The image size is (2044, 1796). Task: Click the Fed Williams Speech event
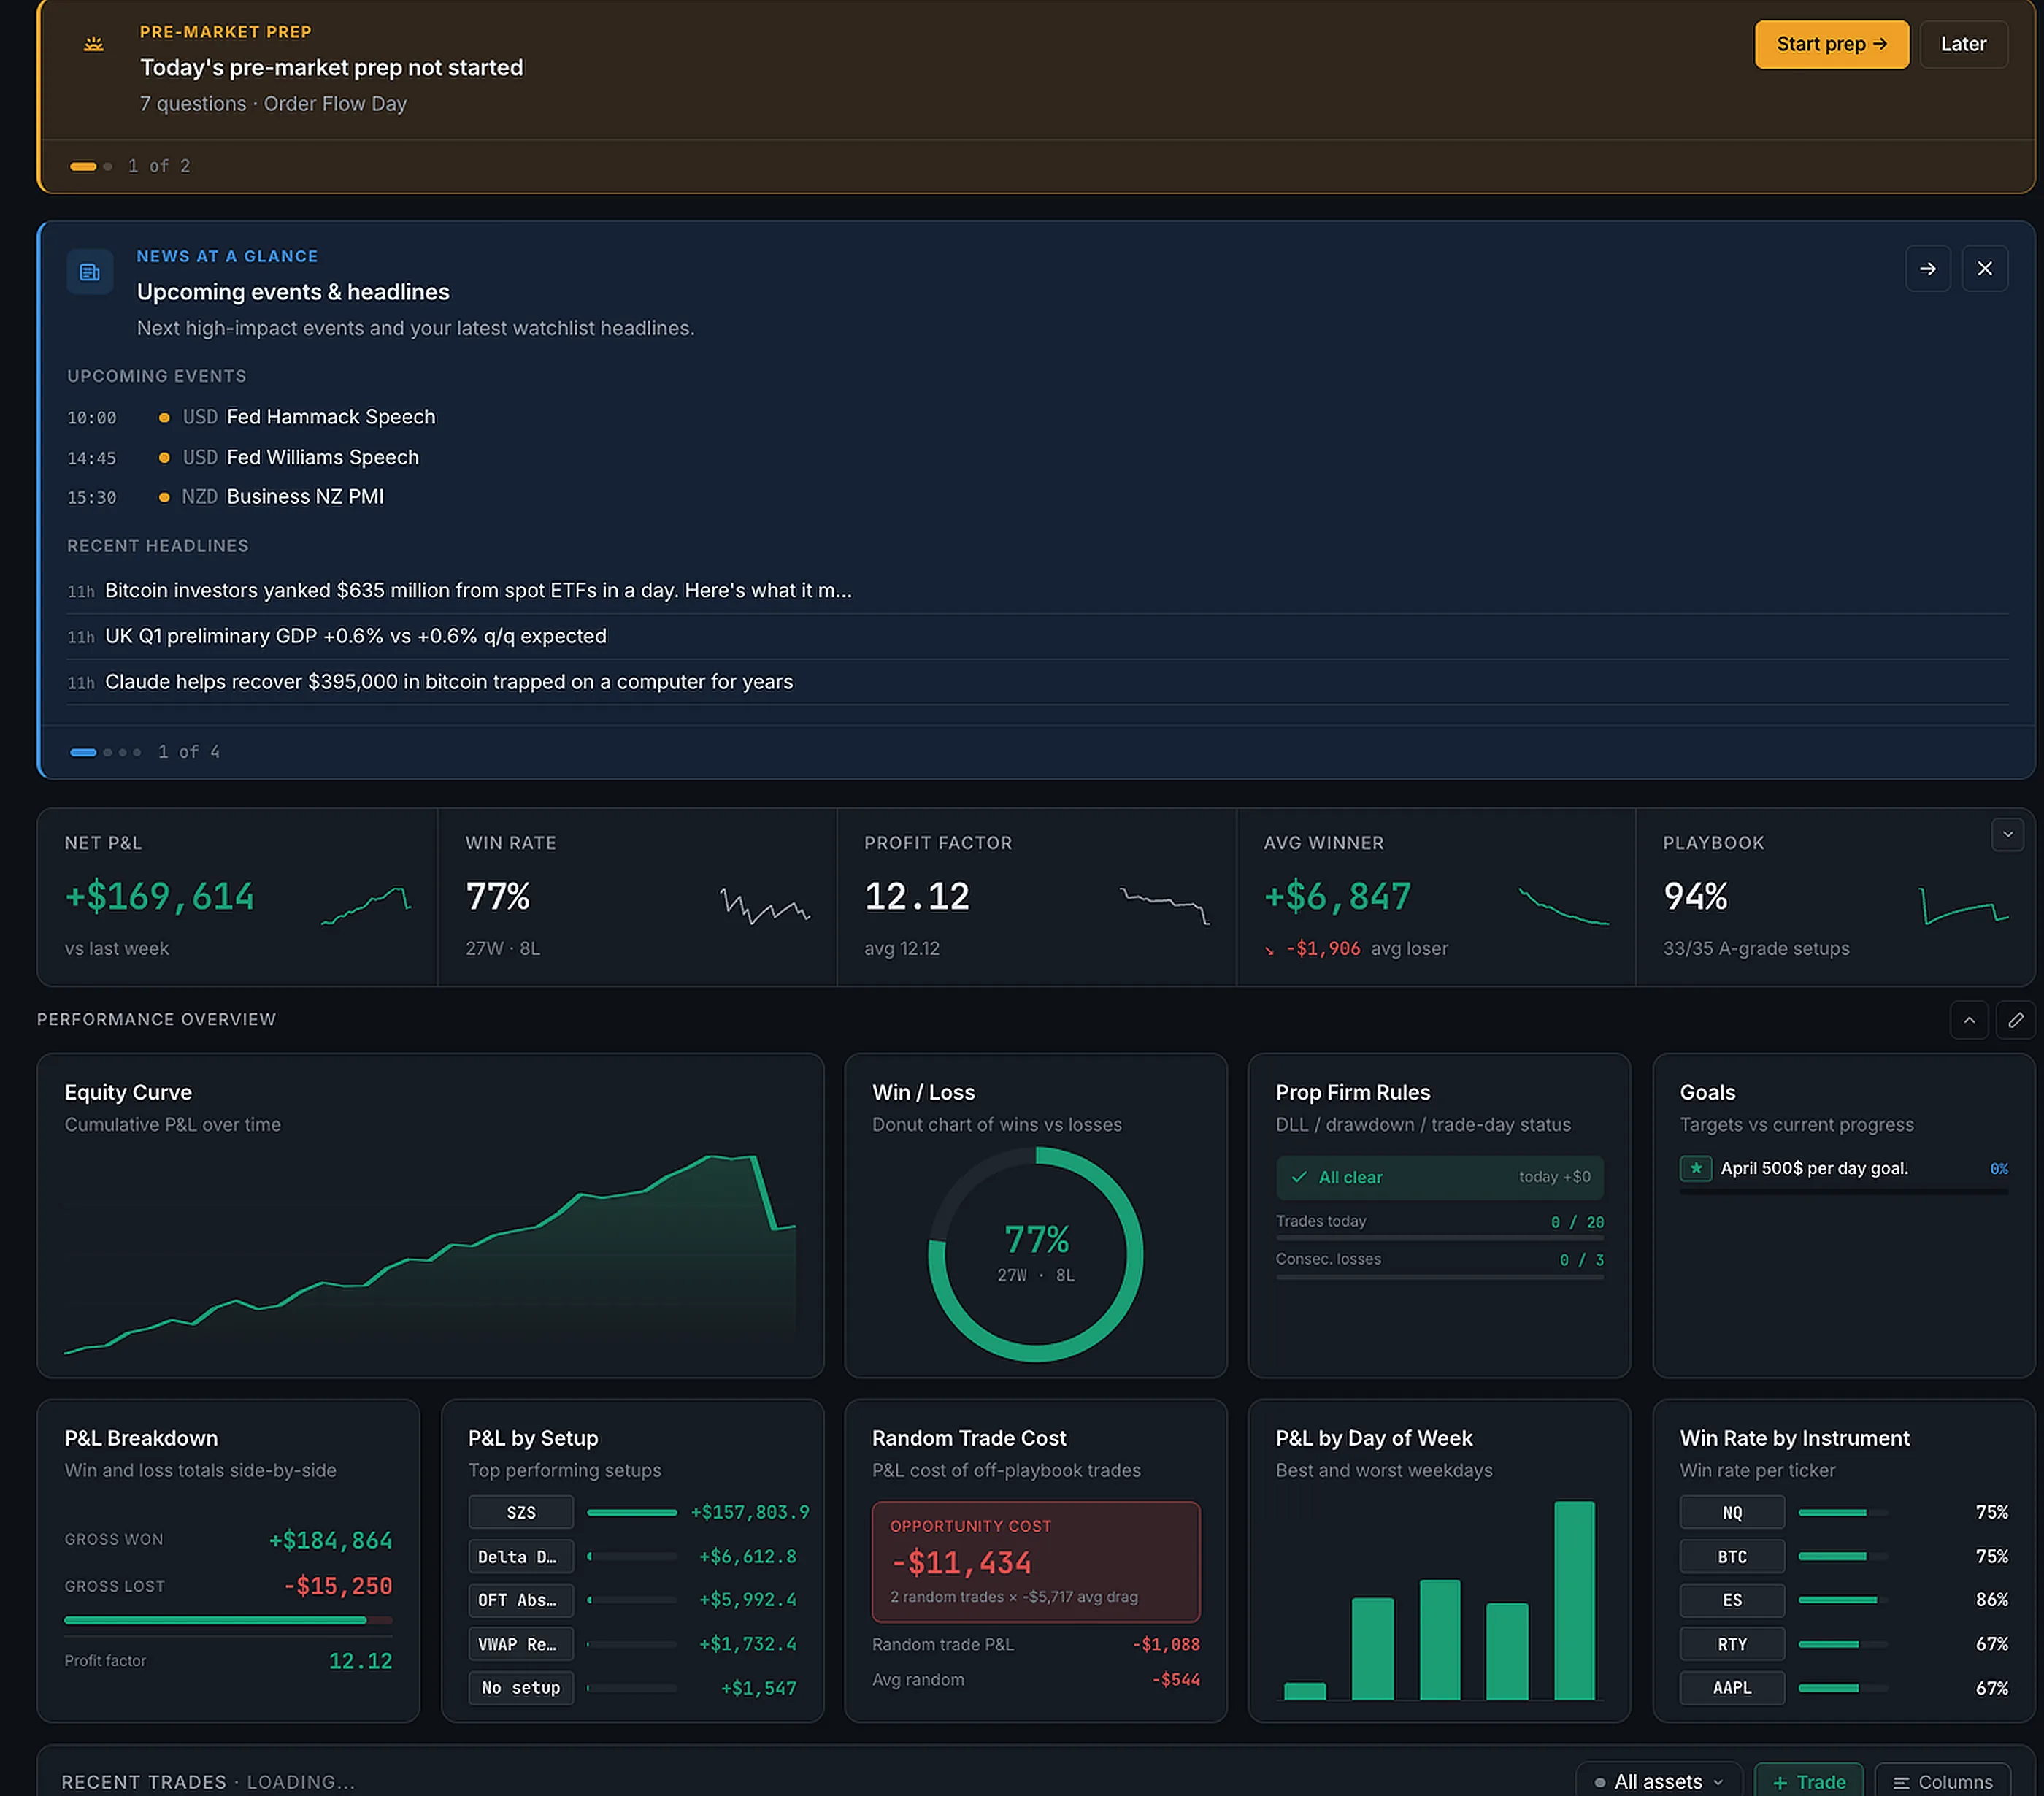[x=323, y=457]
